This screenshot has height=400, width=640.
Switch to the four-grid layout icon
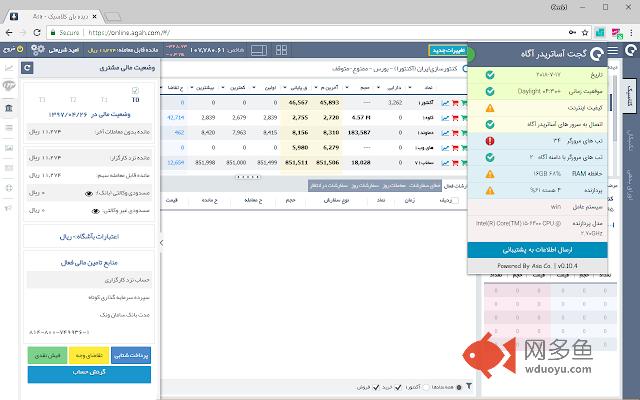coord(281,50)
